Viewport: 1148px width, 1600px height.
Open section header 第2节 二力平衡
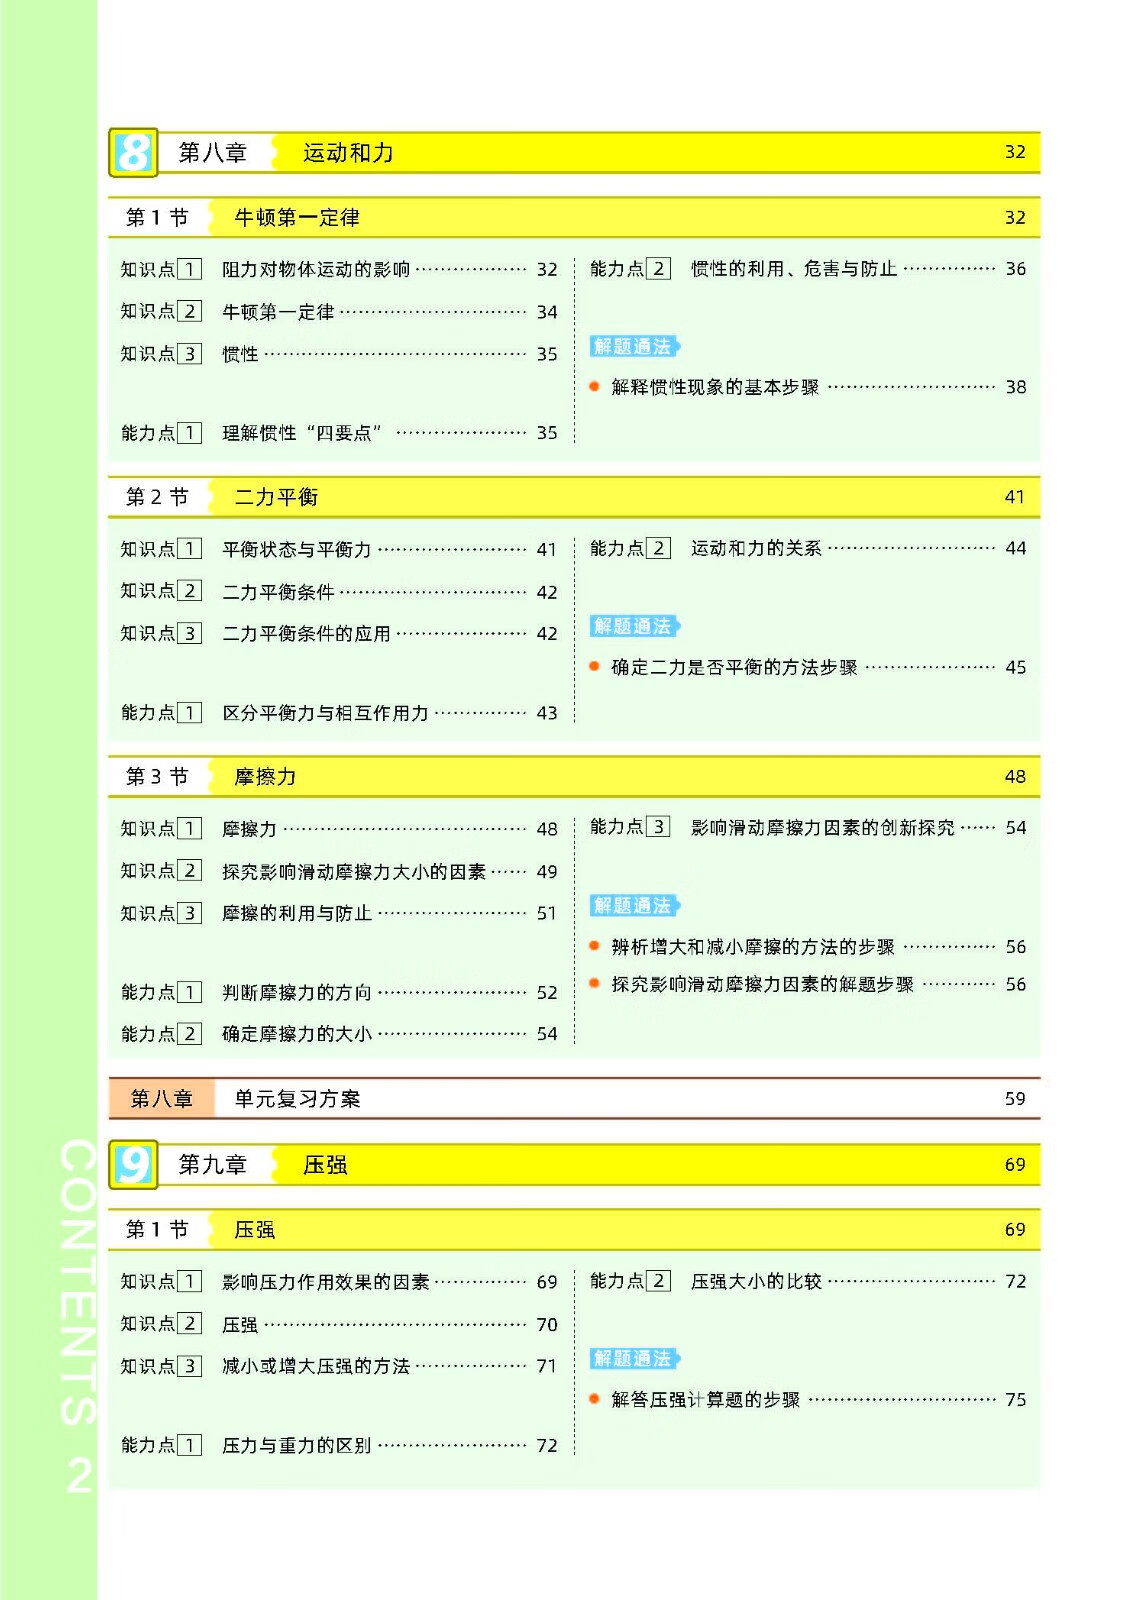point(573,497)
